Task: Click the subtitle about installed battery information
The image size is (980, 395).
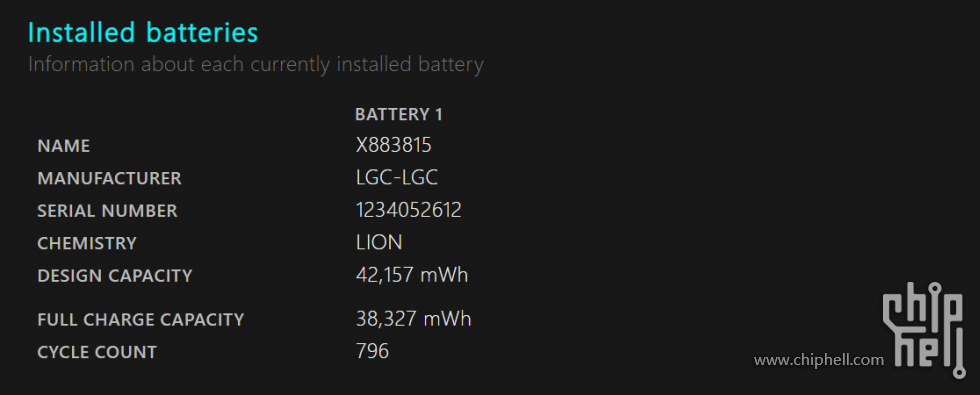Action: coord(256,65)
